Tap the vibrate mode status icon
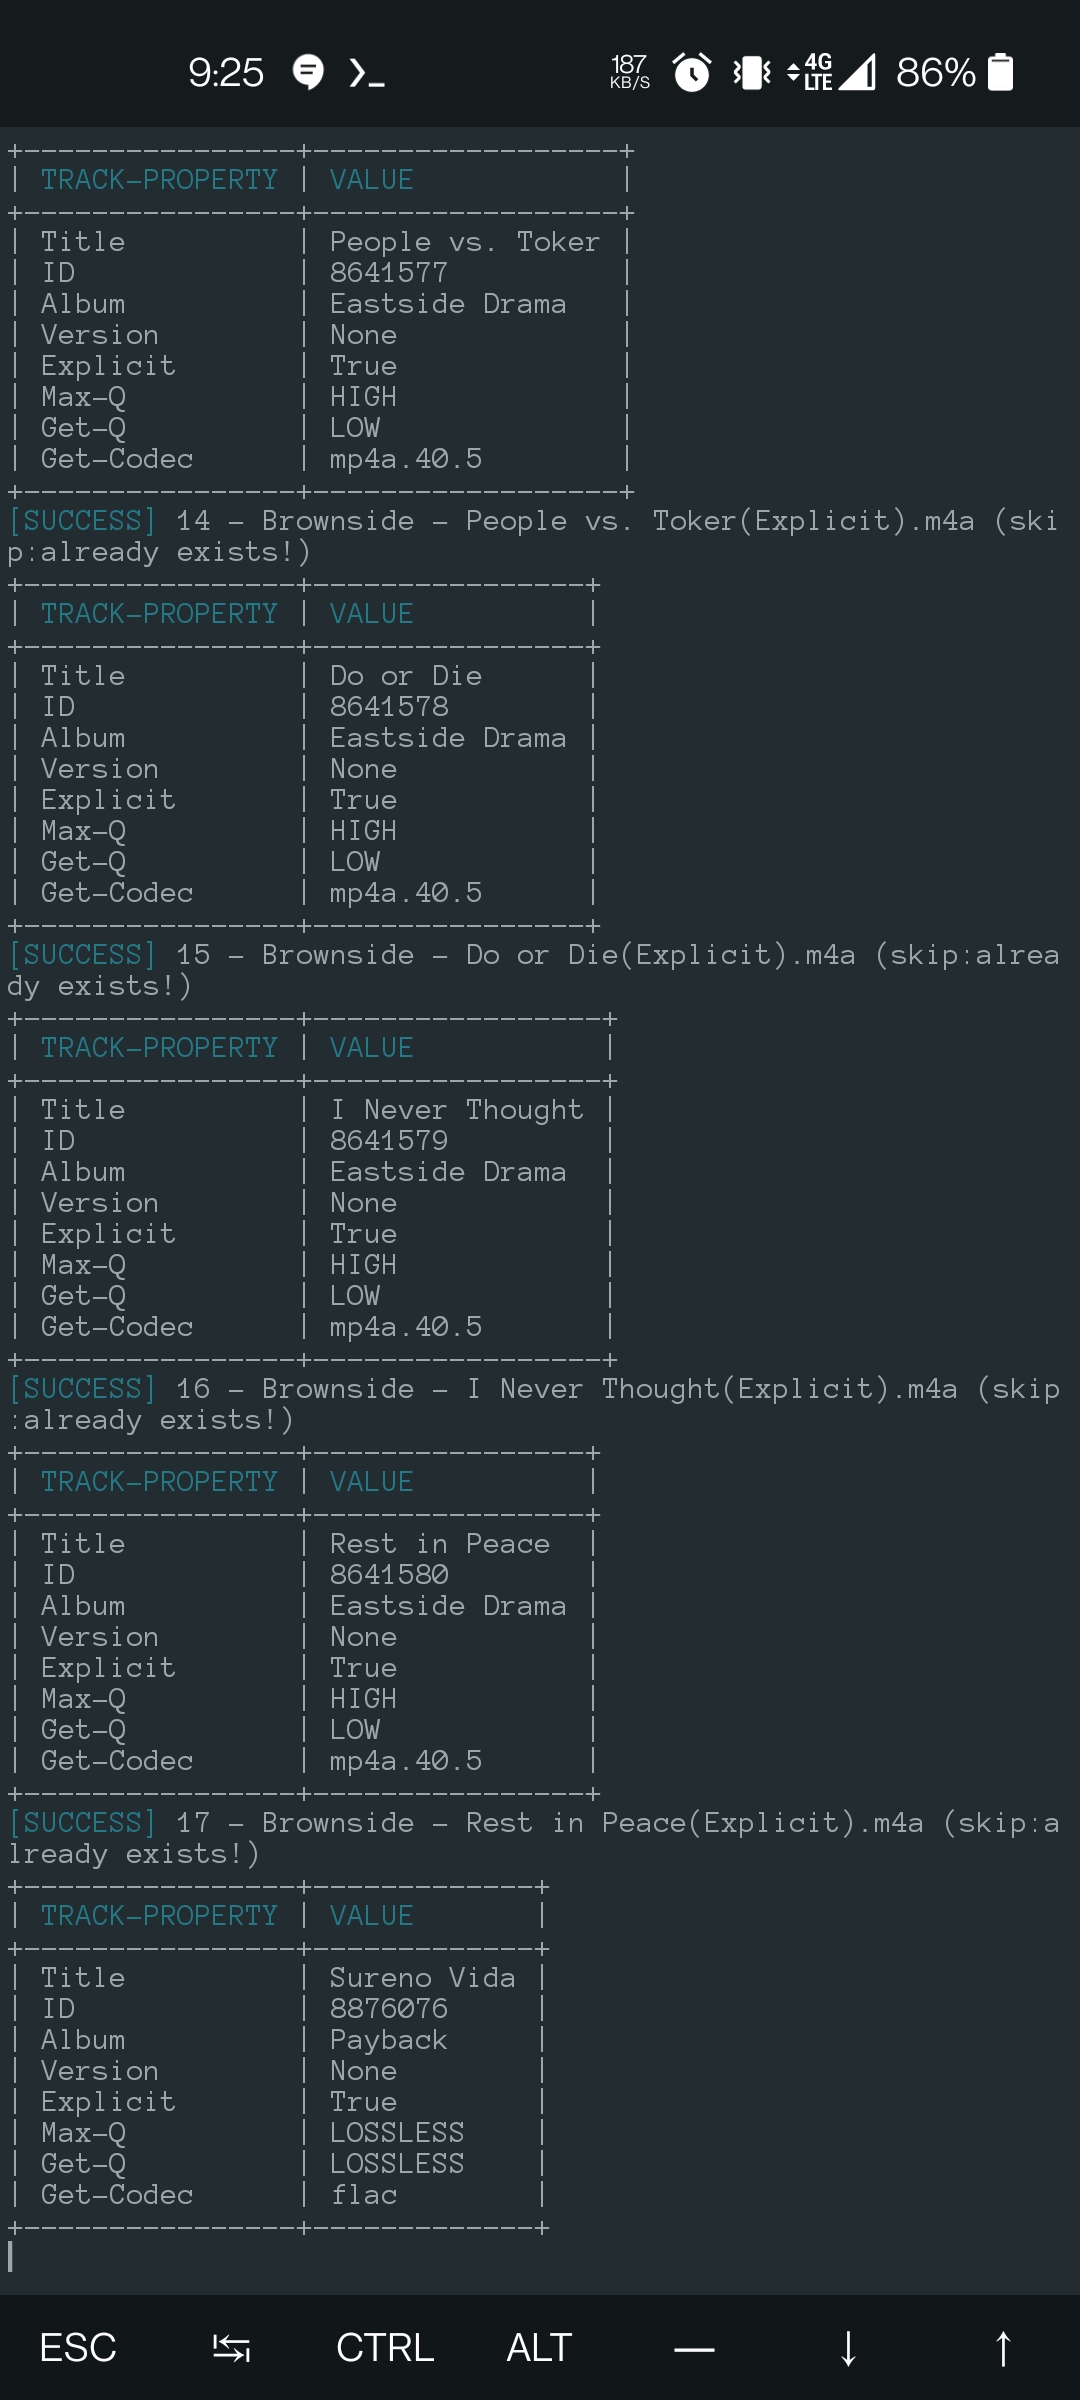The width and height of the screenshot is (1080, 2400). tap(750, 72)
